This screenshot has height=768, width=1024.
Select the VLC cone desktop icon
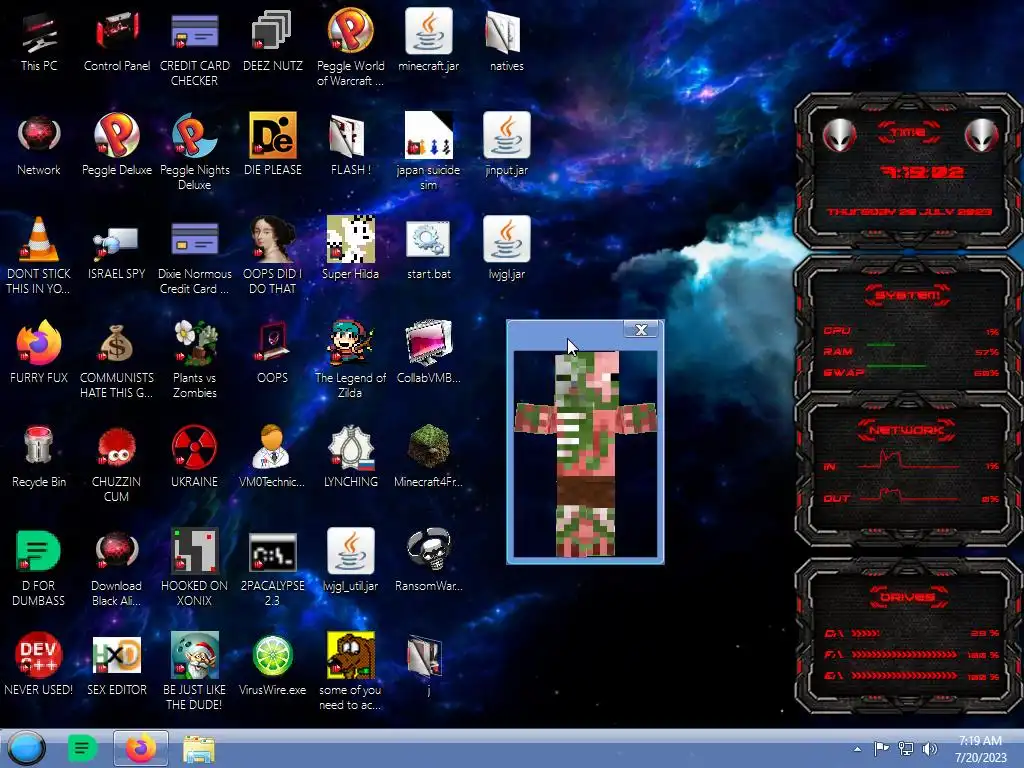39,256
